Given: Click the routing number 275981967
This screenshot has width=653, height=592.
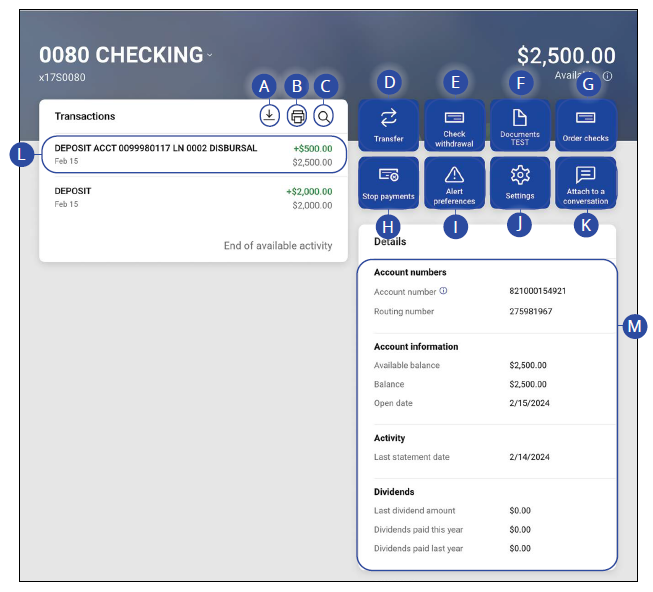Looking at the screenshot, I should click(x=530, y=311).
